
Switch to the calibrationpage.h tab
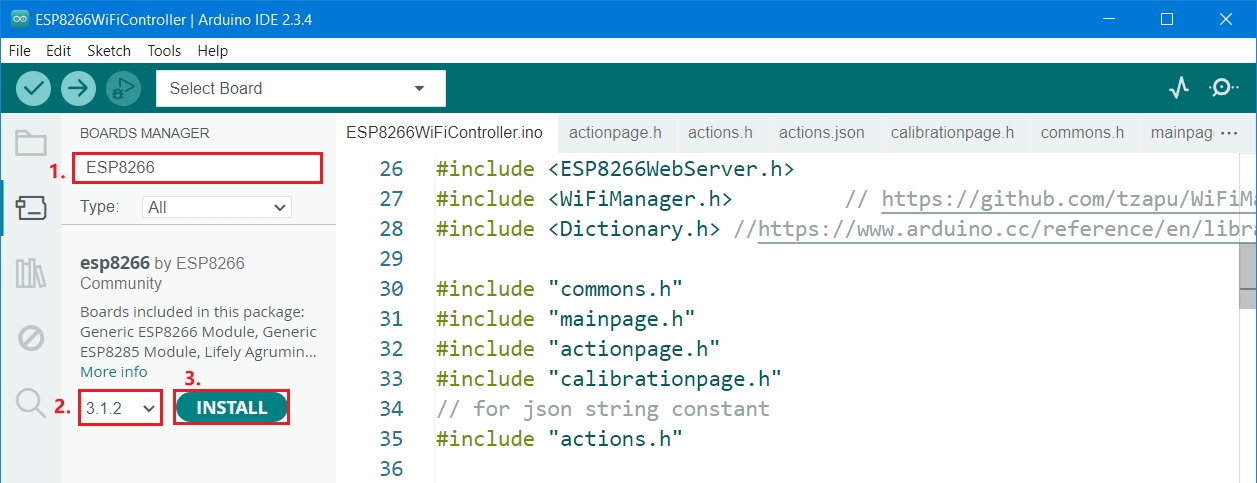[952, 132]
